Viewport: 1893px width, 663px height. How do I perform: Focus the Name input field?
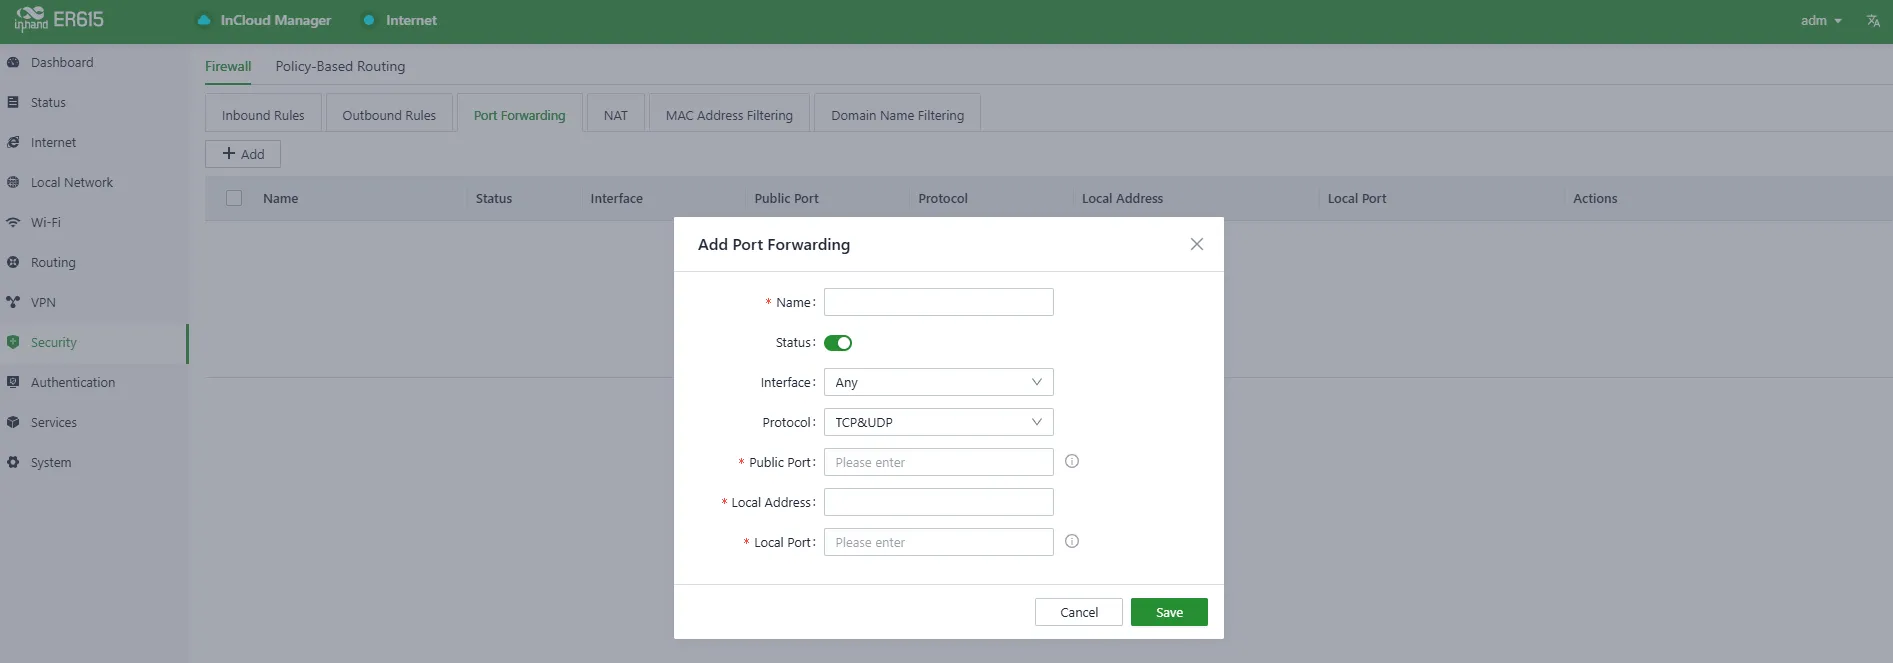point(939,302)
